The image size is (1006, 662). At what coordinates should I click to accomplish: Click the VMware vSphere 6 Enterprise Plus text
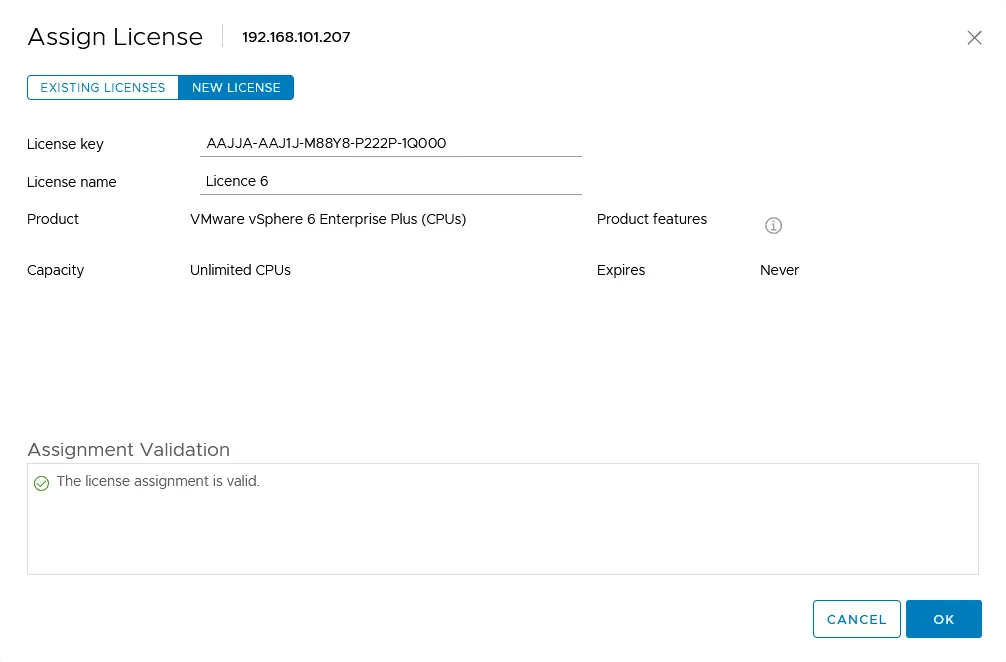pos(328,219)
